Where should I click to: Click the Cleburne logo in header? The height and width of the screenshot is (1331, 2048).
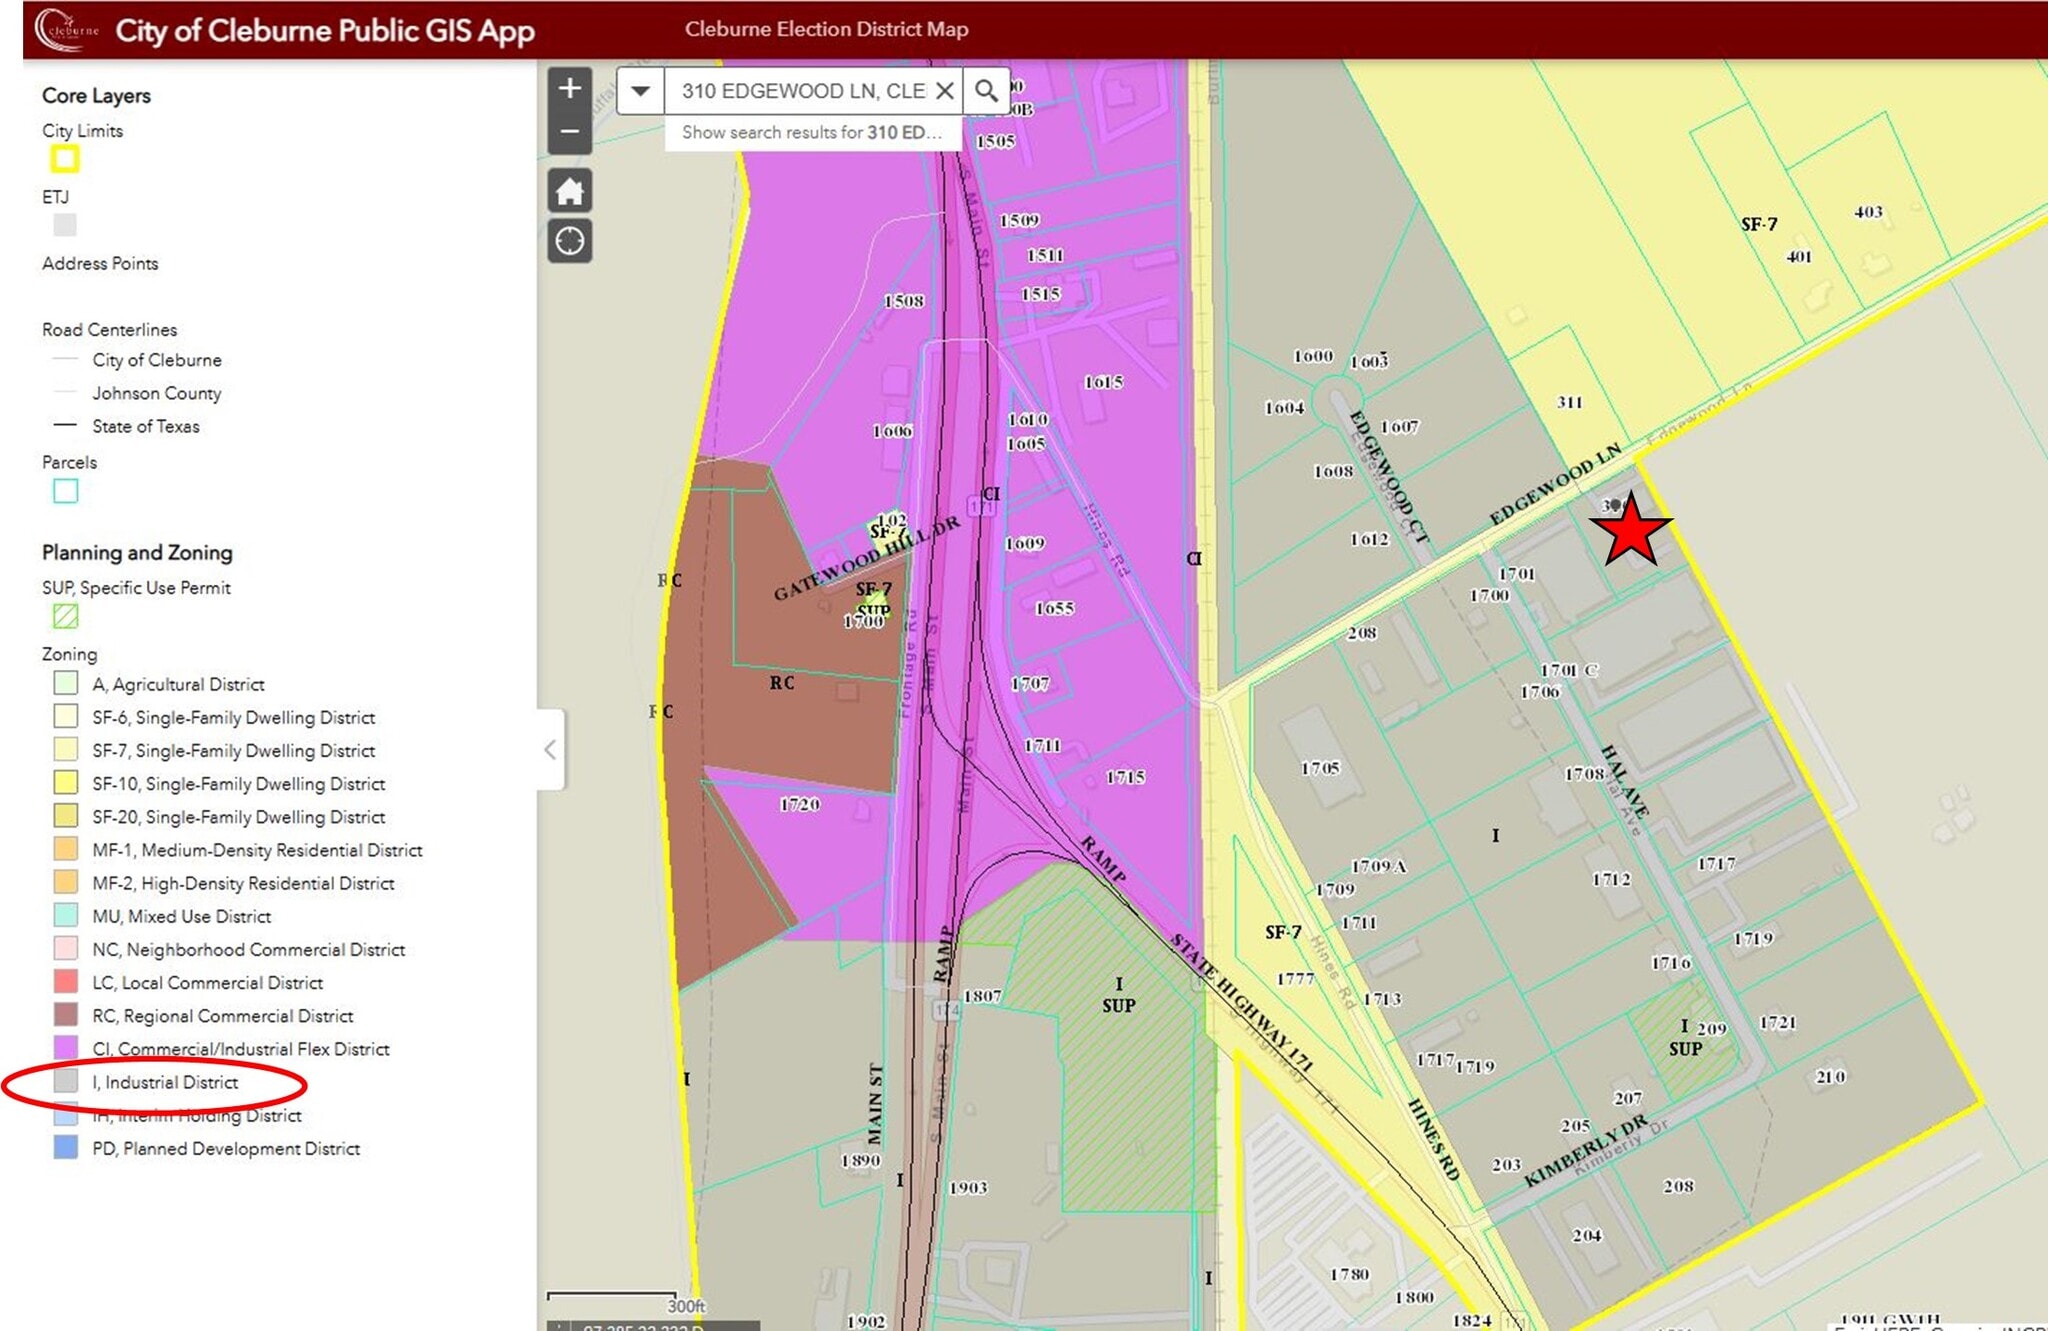pos(66,29)
